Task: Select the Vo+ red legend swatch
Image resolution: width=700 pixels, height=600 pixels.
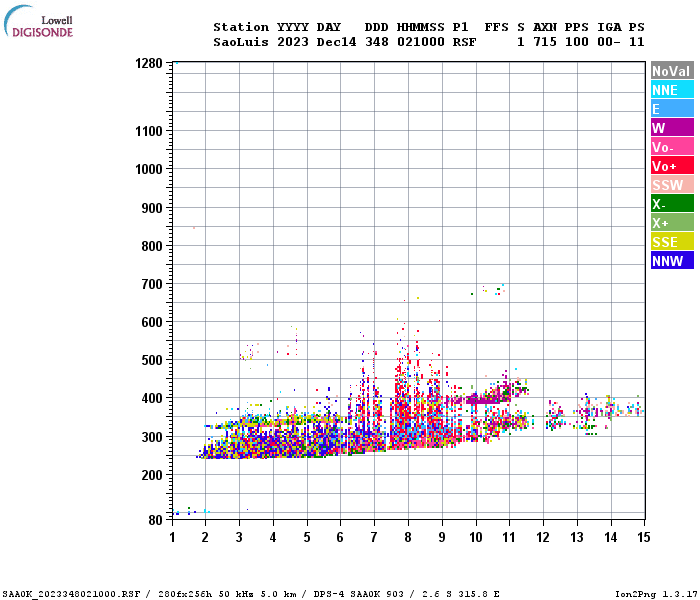Action: point(672,166)
